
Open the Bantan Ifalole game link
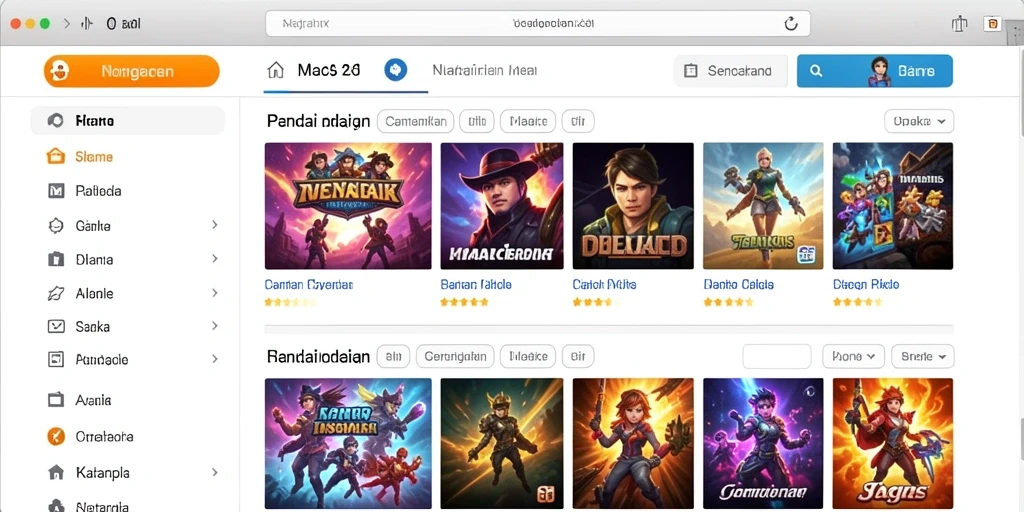point(475,285)
